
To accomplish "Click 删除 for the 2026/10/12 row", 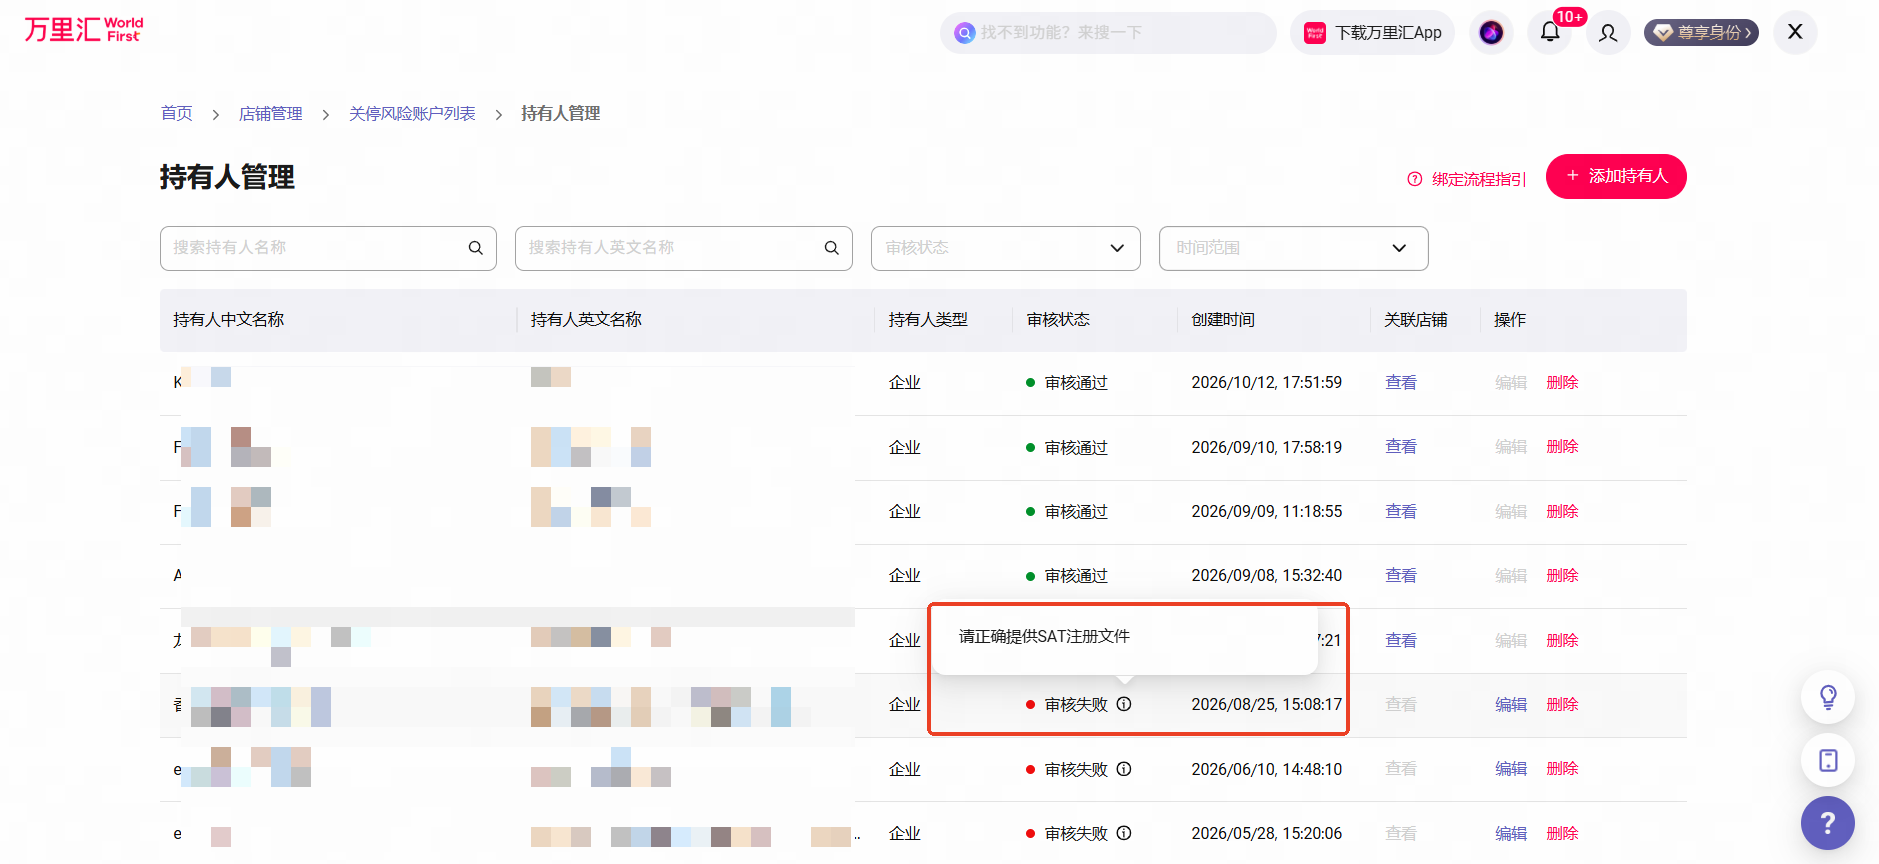I will point(1562,383).
